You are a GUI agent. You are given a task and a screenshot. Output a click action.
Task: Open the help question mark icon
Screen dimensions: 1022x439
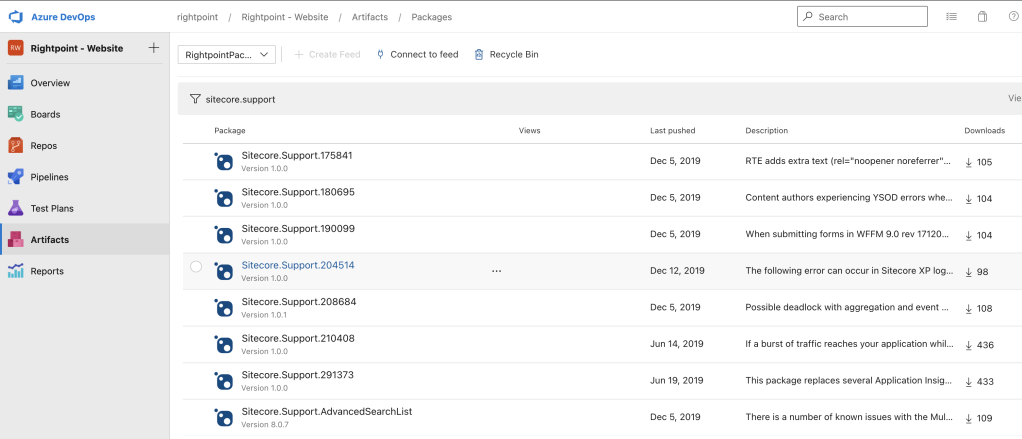pos(1014,17)
